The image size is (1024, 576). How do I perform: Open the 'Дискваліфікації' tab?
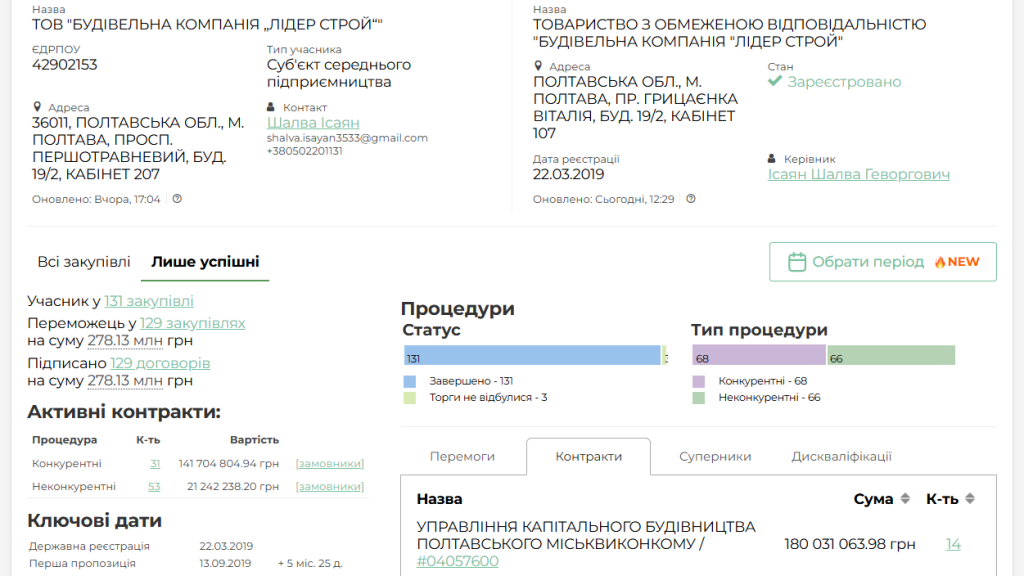[841, 456]
